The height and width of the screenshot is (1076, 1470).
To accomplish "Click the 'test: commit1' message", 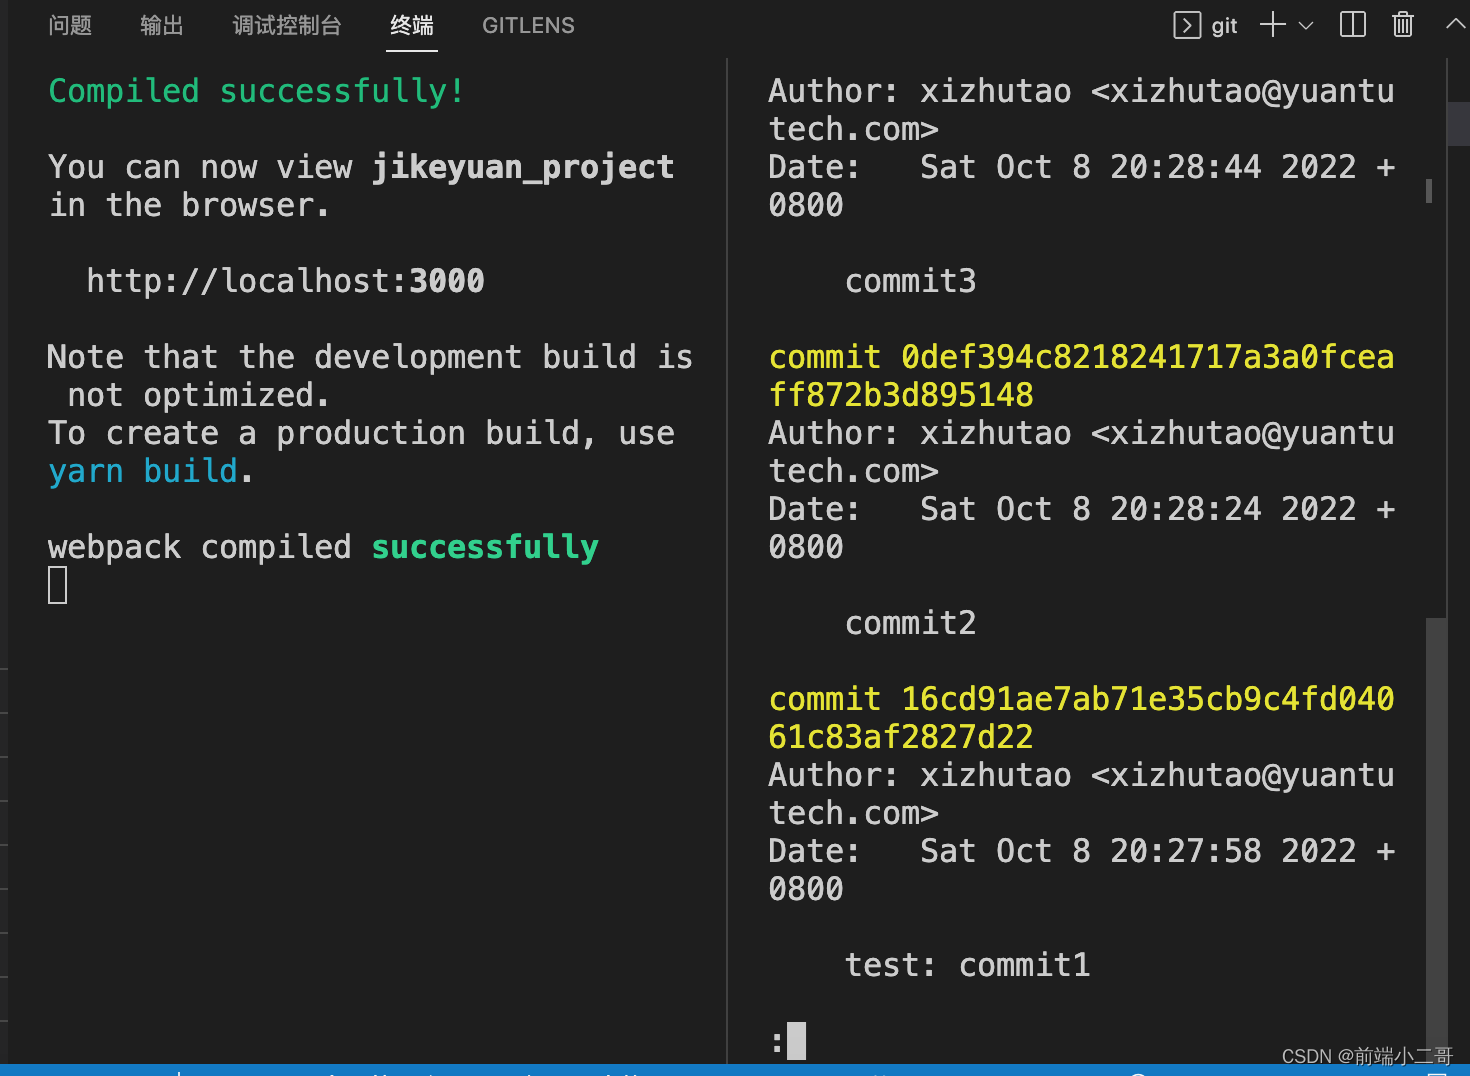I will tap(967, 965).
